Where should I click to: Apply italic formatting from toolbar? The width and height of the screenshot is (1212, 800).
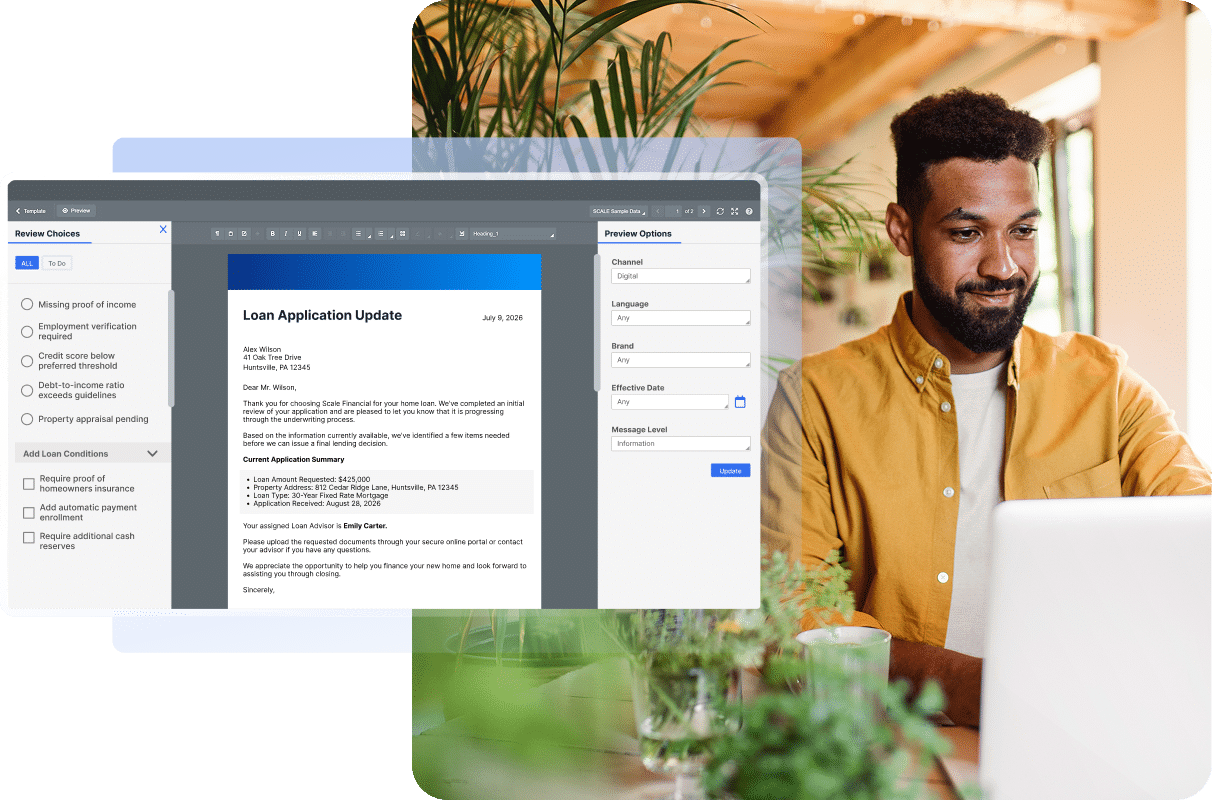tap(286, 234)
